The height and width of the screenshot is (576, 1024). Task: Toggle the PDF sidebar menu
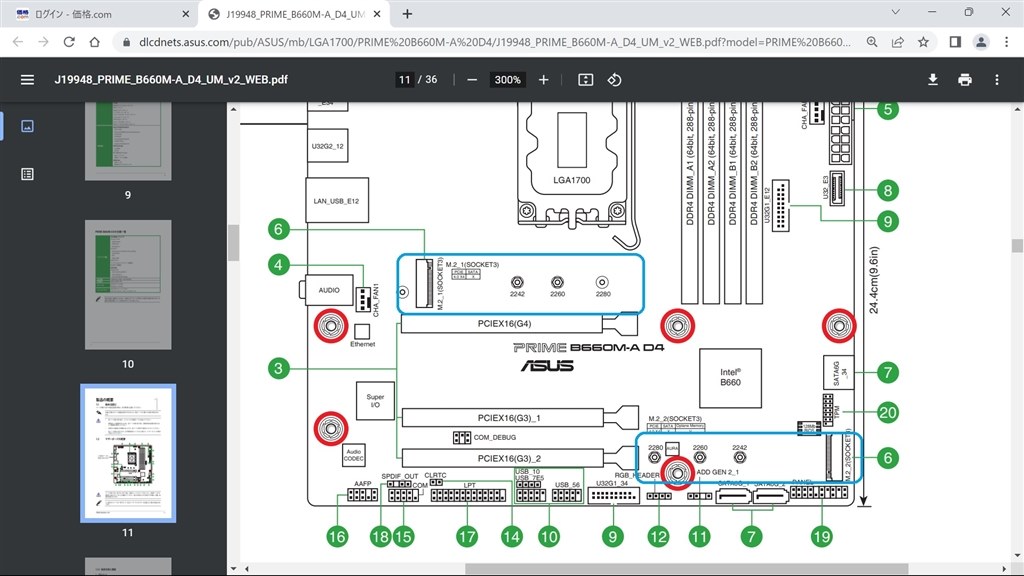[x=27, y=79]
